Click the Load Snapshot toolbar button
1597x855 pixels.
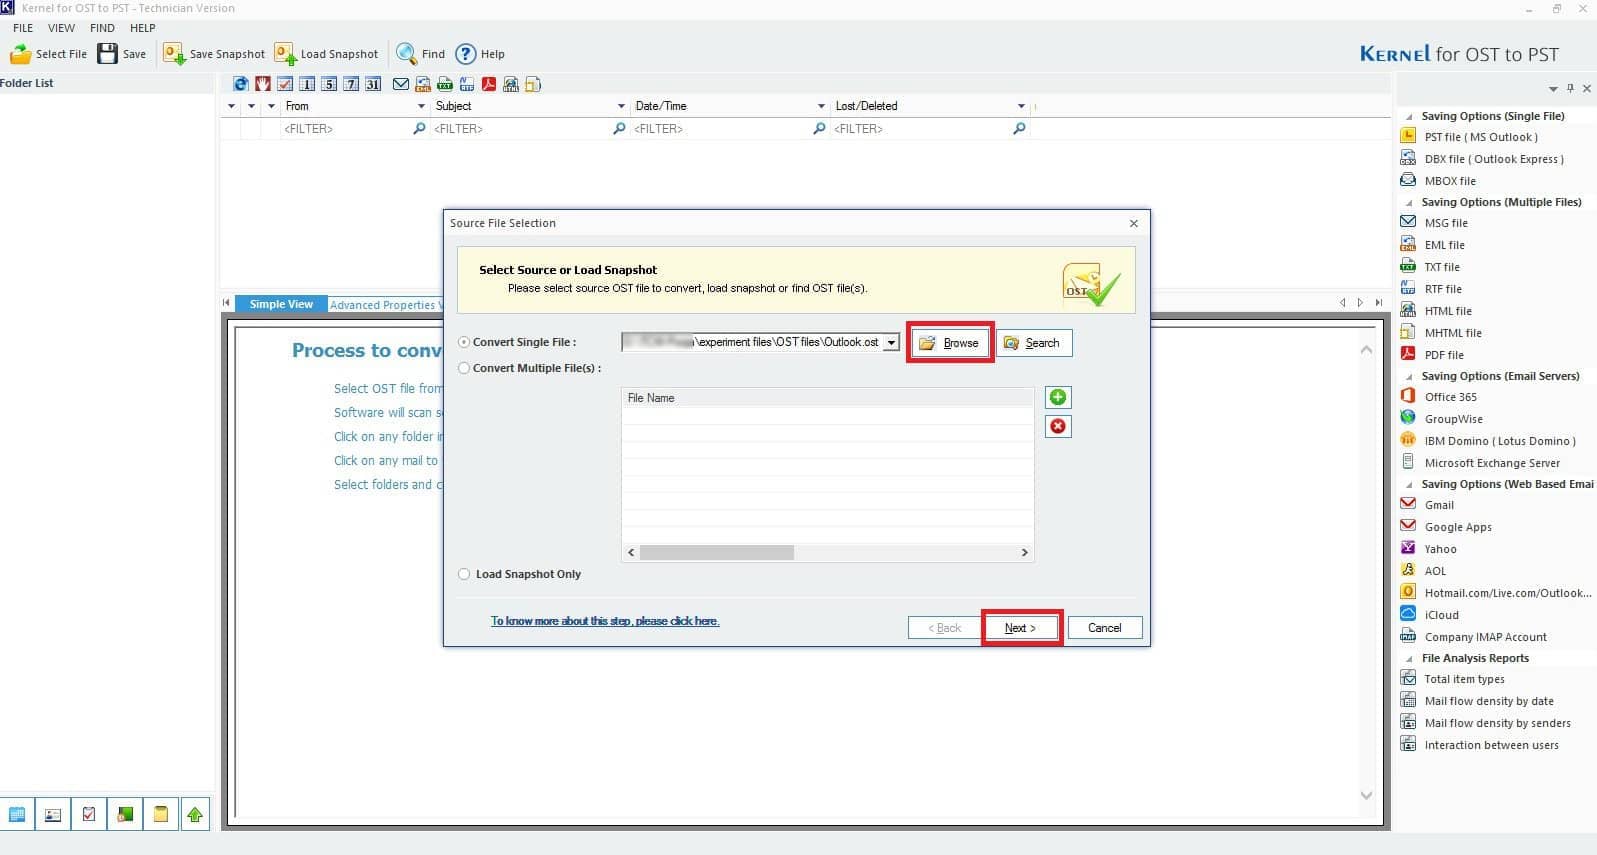click(326, 54)
